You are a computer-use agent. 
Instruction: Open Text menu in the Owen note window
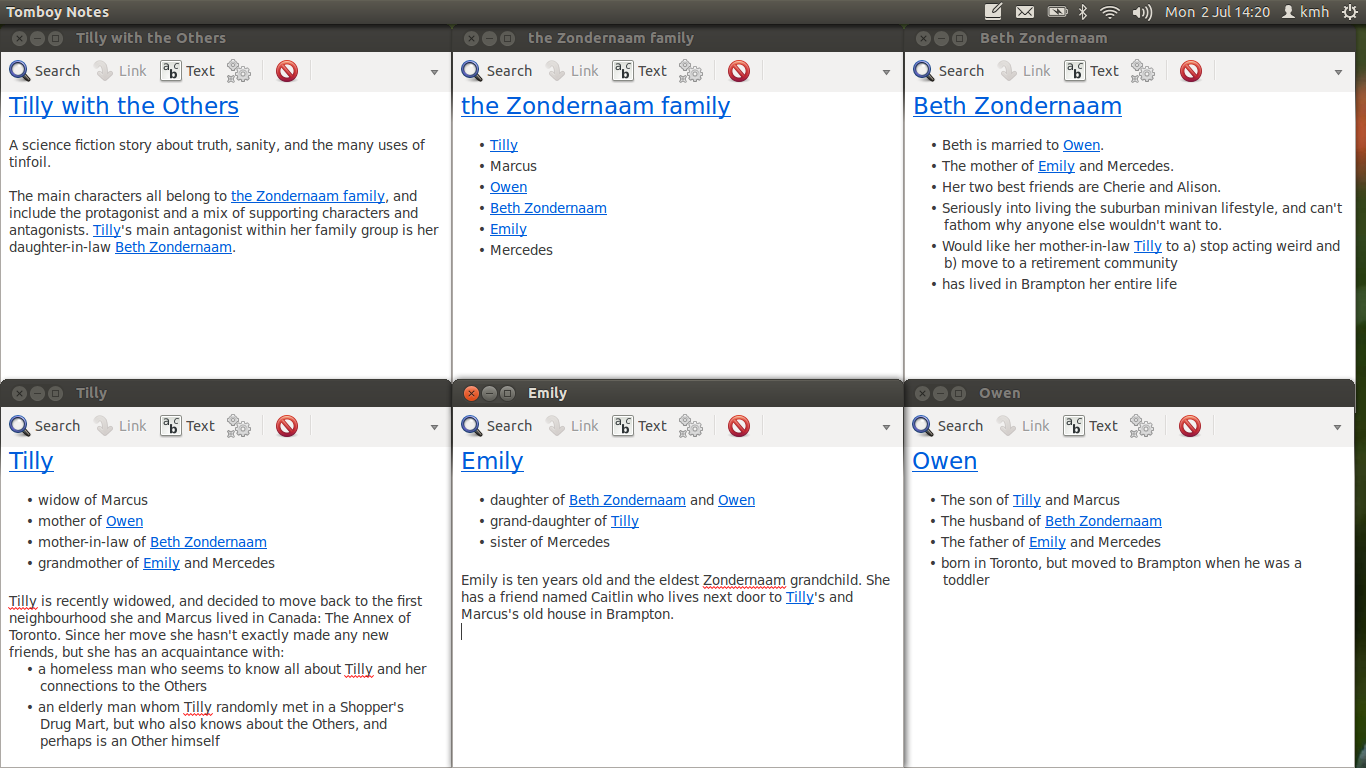tap(1091, 426)
